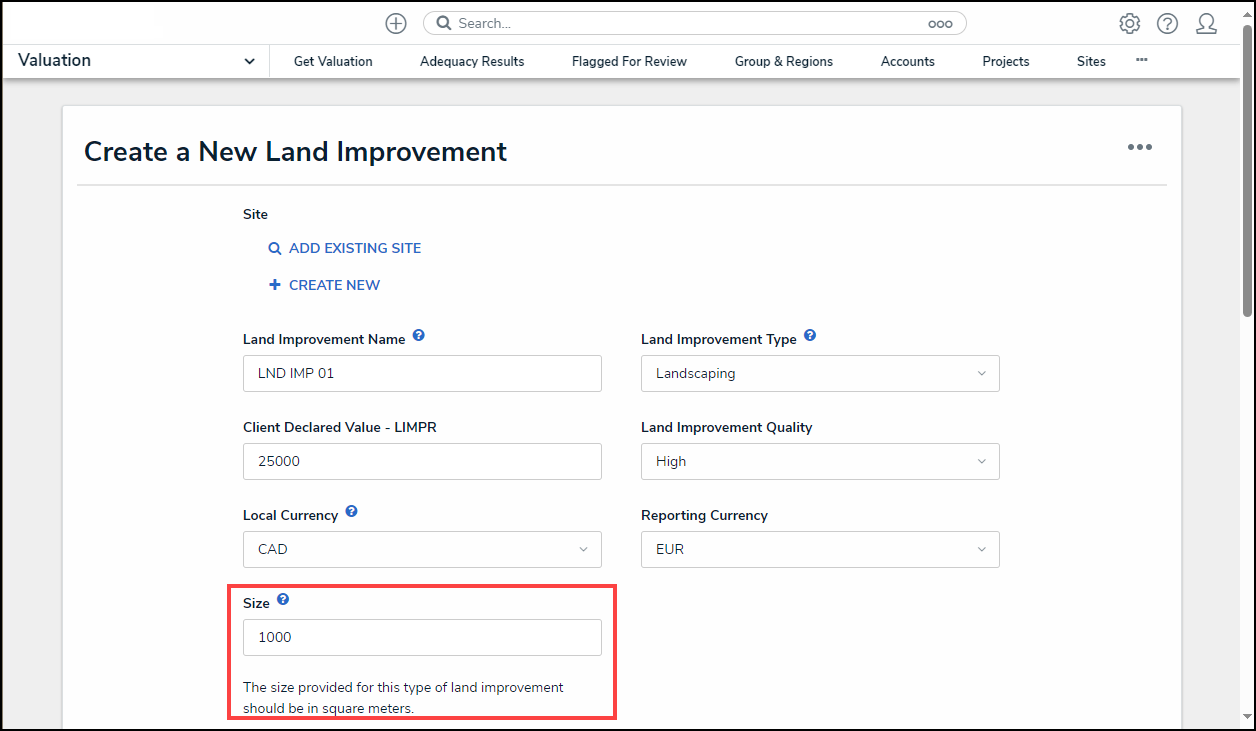Click the 'Client Declared Value - LIMPR' label
1256x731 pixels.
(340, 427)
